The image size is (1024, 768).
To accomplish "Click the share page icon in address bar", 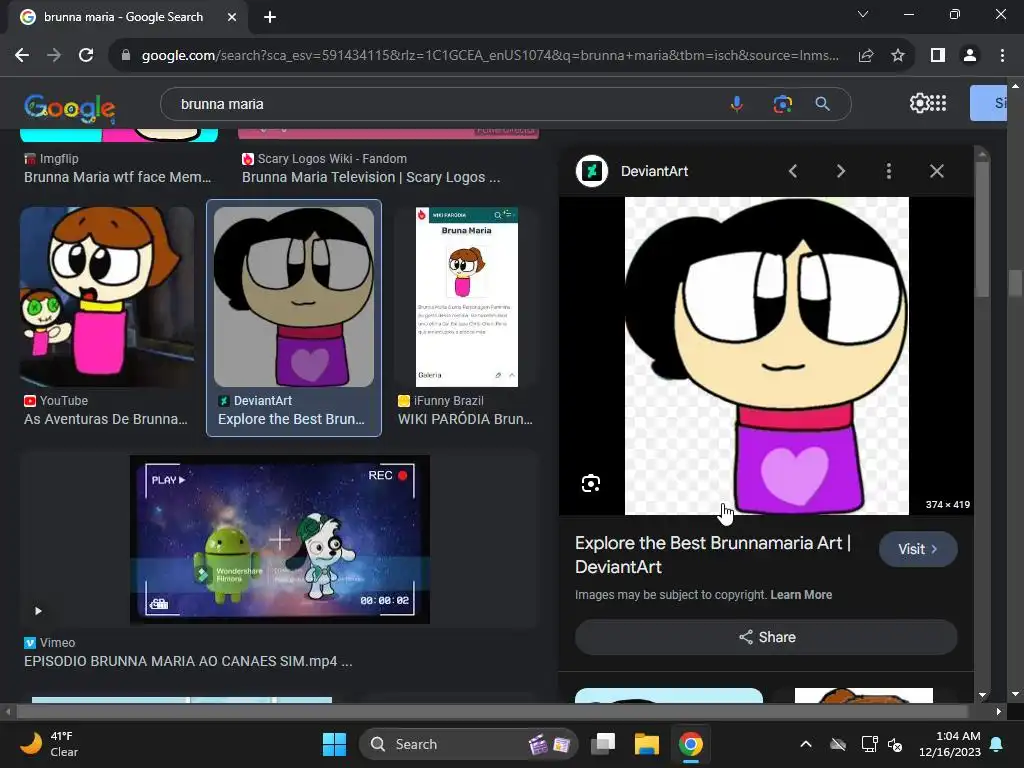I will [x=866, y=56].
